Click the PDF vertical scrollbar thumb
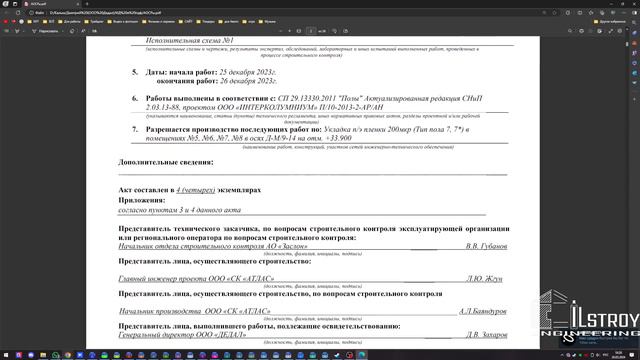Viewport: 640px width, 360px height. click(627, 43)
